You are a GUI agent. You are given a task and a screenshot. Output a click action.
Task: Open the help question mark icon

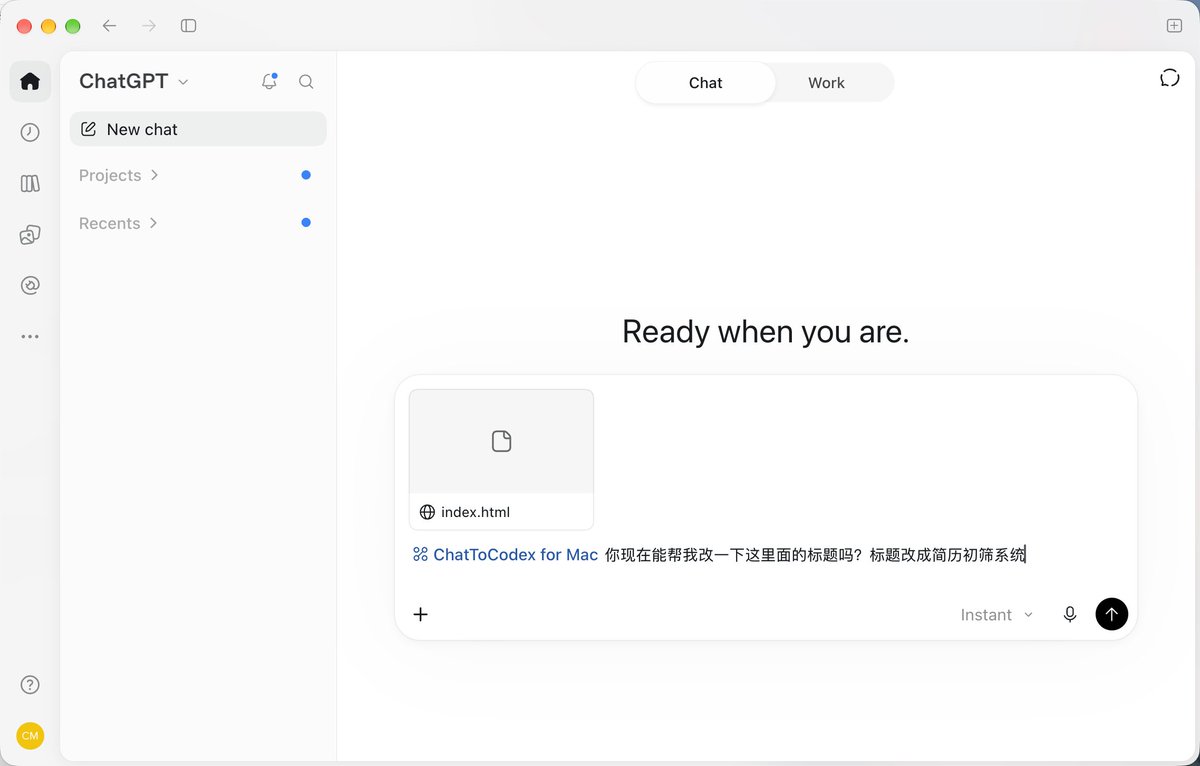click(30, 685)
